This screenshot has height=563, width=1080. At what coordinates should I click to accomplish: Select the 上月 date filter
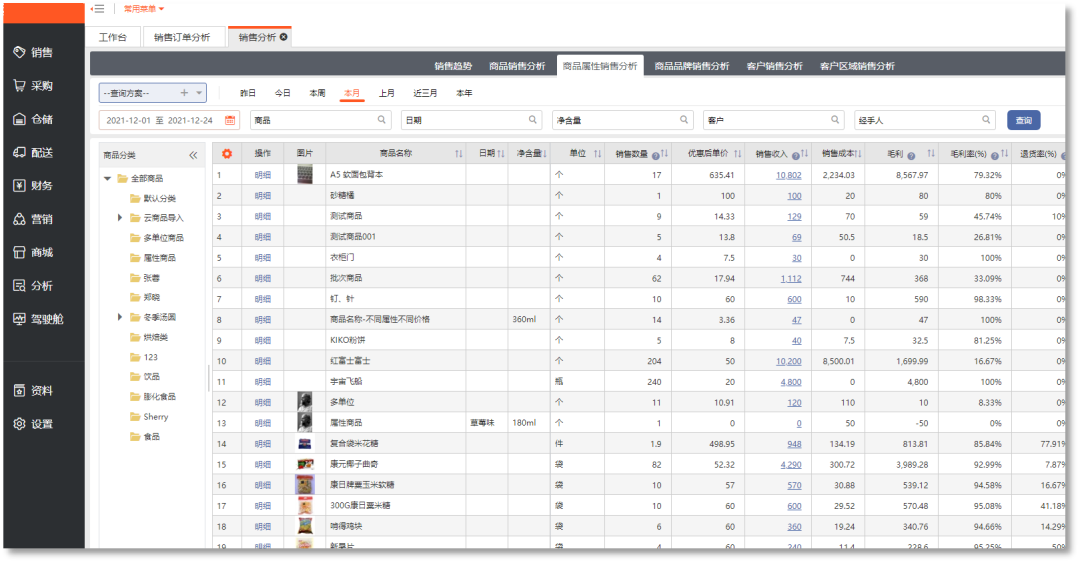pyautogui.click(x=386, y=93)
